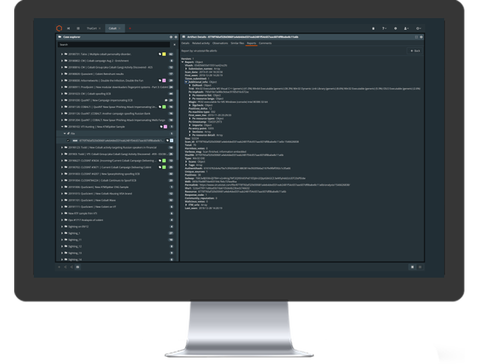Open the Comments tab

[265, 43]
